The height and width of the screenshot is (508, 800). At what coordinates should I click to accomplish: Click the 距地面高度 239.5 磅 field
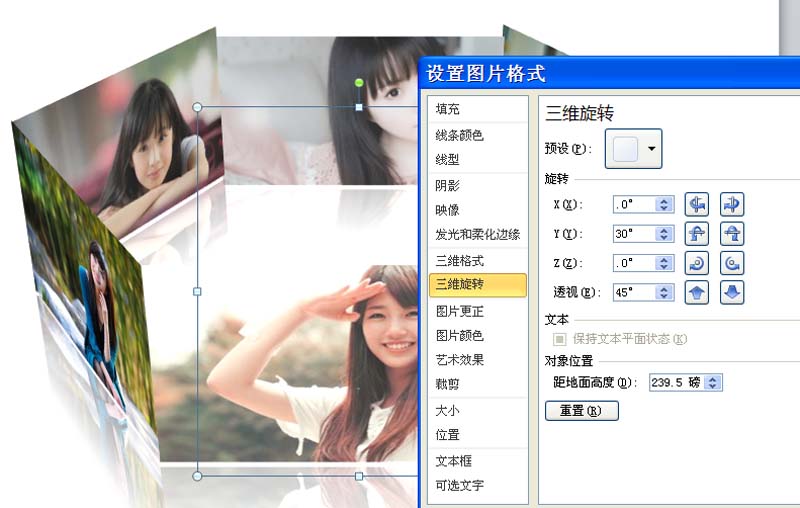[677, 383]
